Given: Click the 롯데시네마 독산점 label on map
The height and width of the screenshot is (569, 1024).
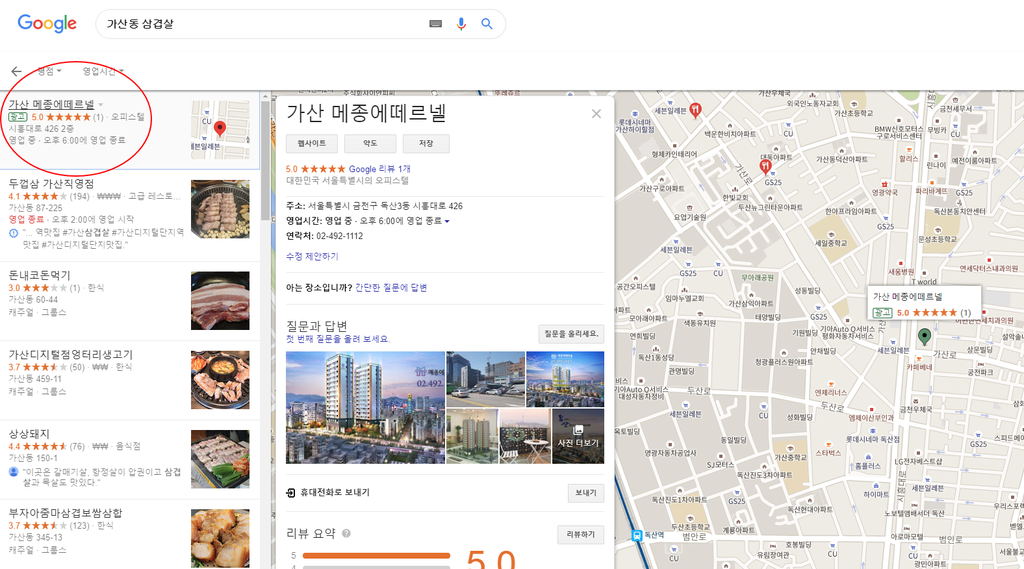Looking at the screenshot, I should (872, 440).
